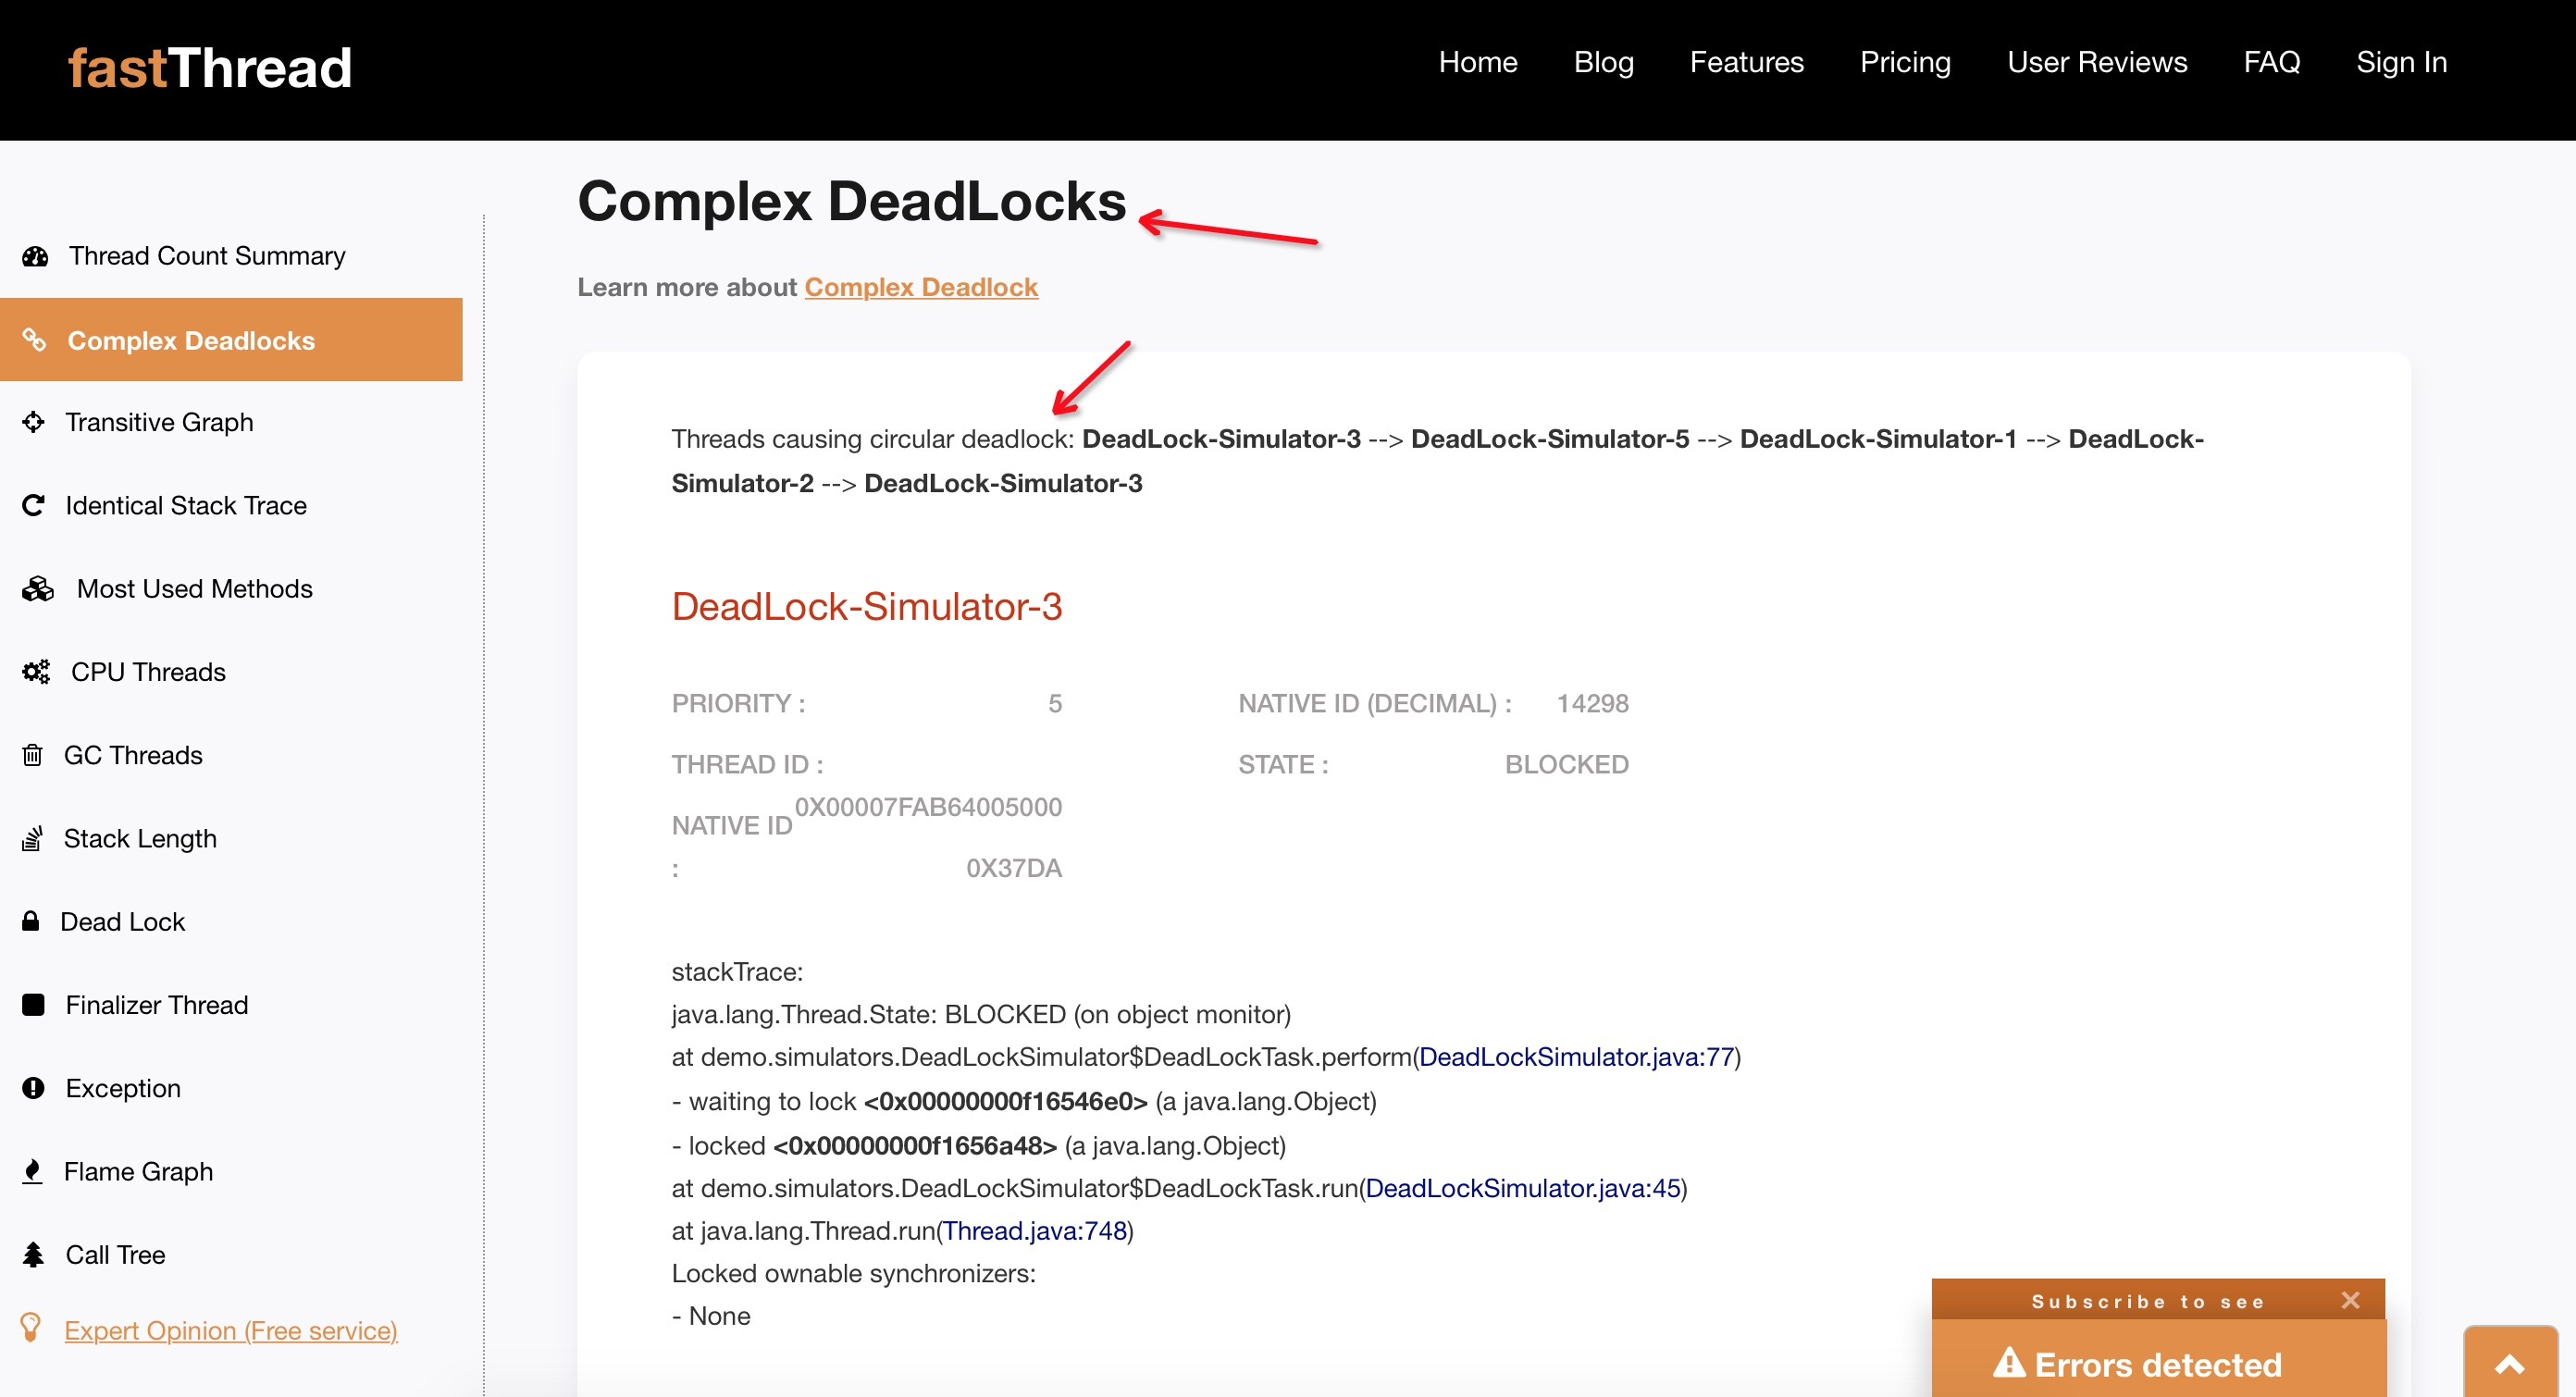Jump to Finalizer Thread section

click(157, 1005)
